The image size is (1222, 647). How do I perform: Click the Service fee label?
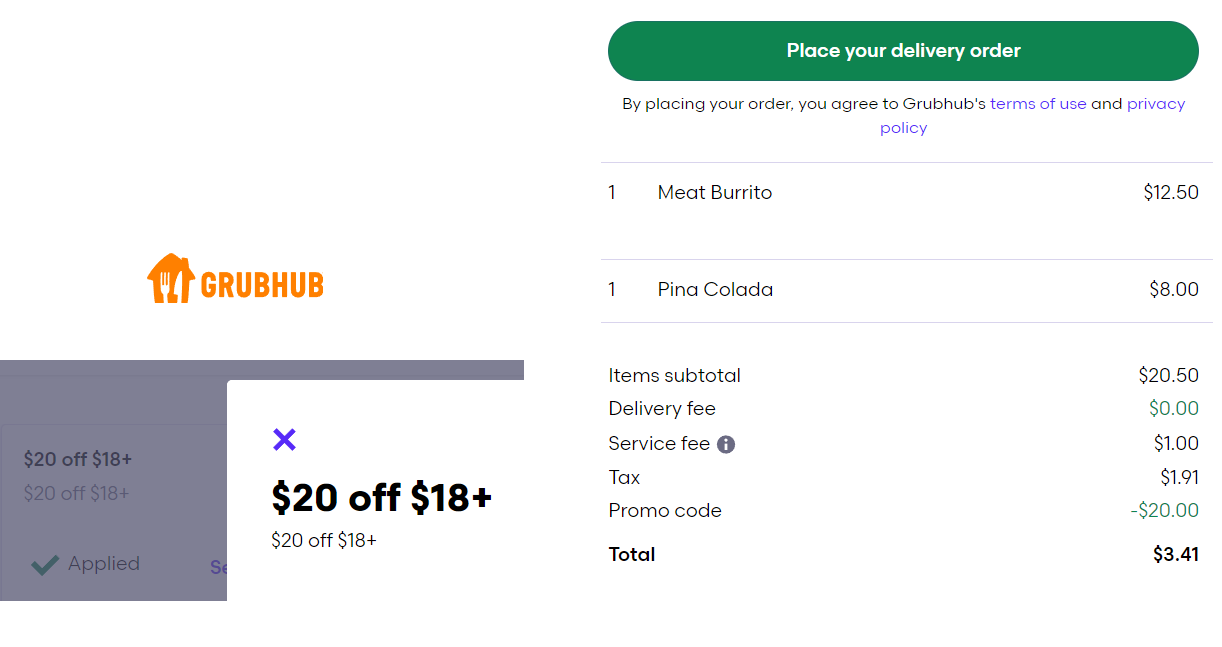click(659, 444)
